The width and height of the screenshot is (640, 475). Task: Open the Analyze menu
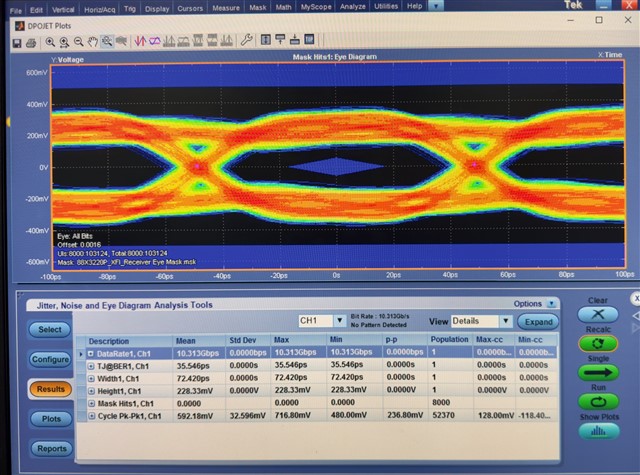point(353,7)
